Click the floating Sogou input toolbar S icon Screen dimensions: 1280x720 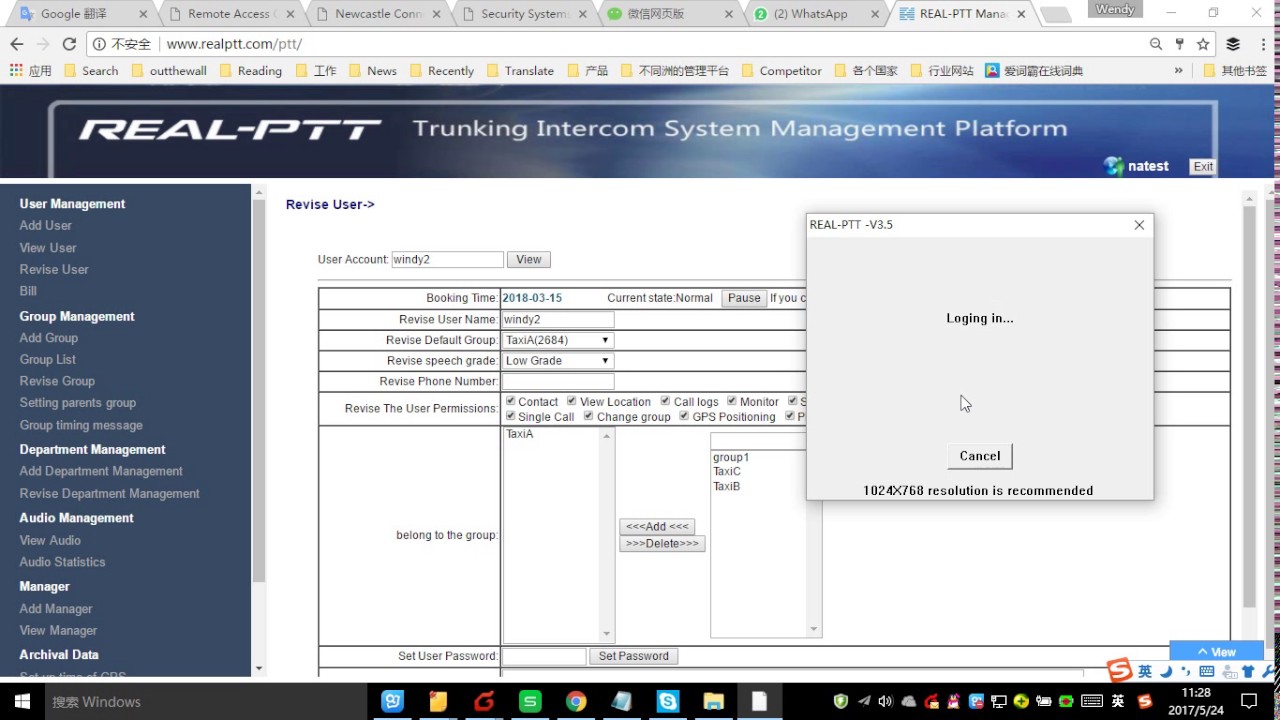(x=1120, y=670)
